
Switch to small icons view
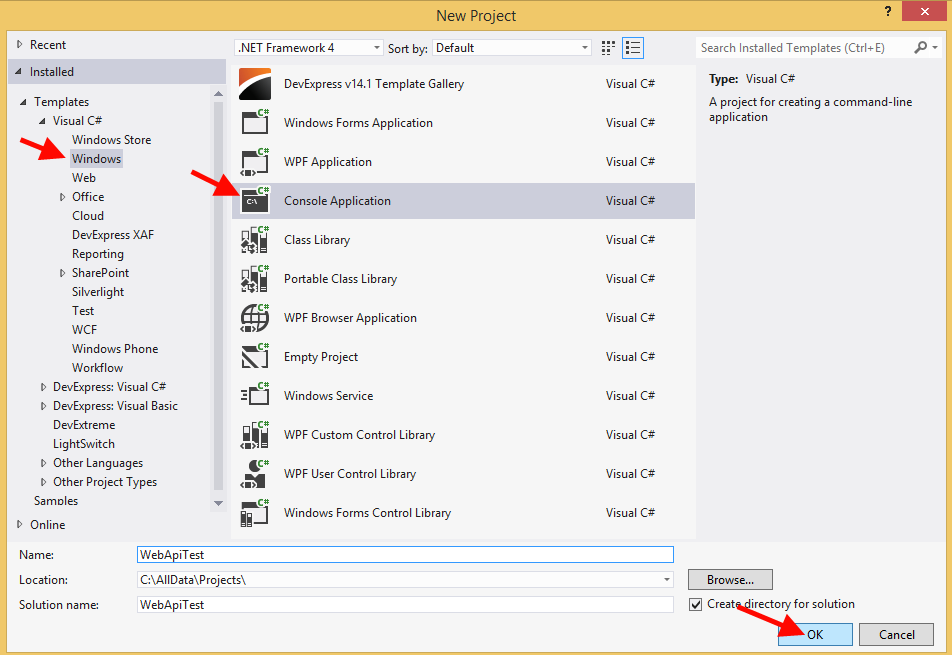[609, 48]
